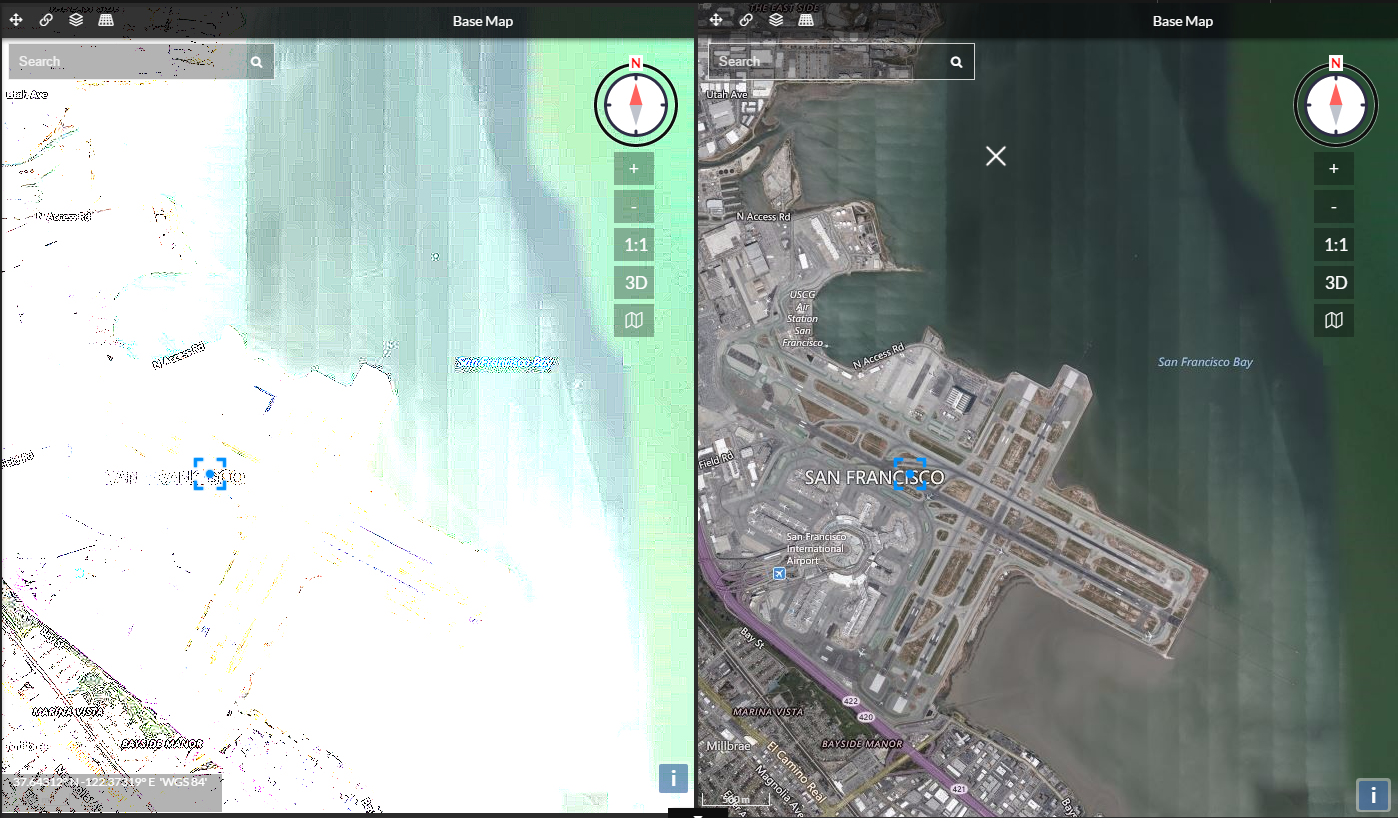Click the info icon on right map
Screen dimensions: 1398x818
click(1373, 796)
